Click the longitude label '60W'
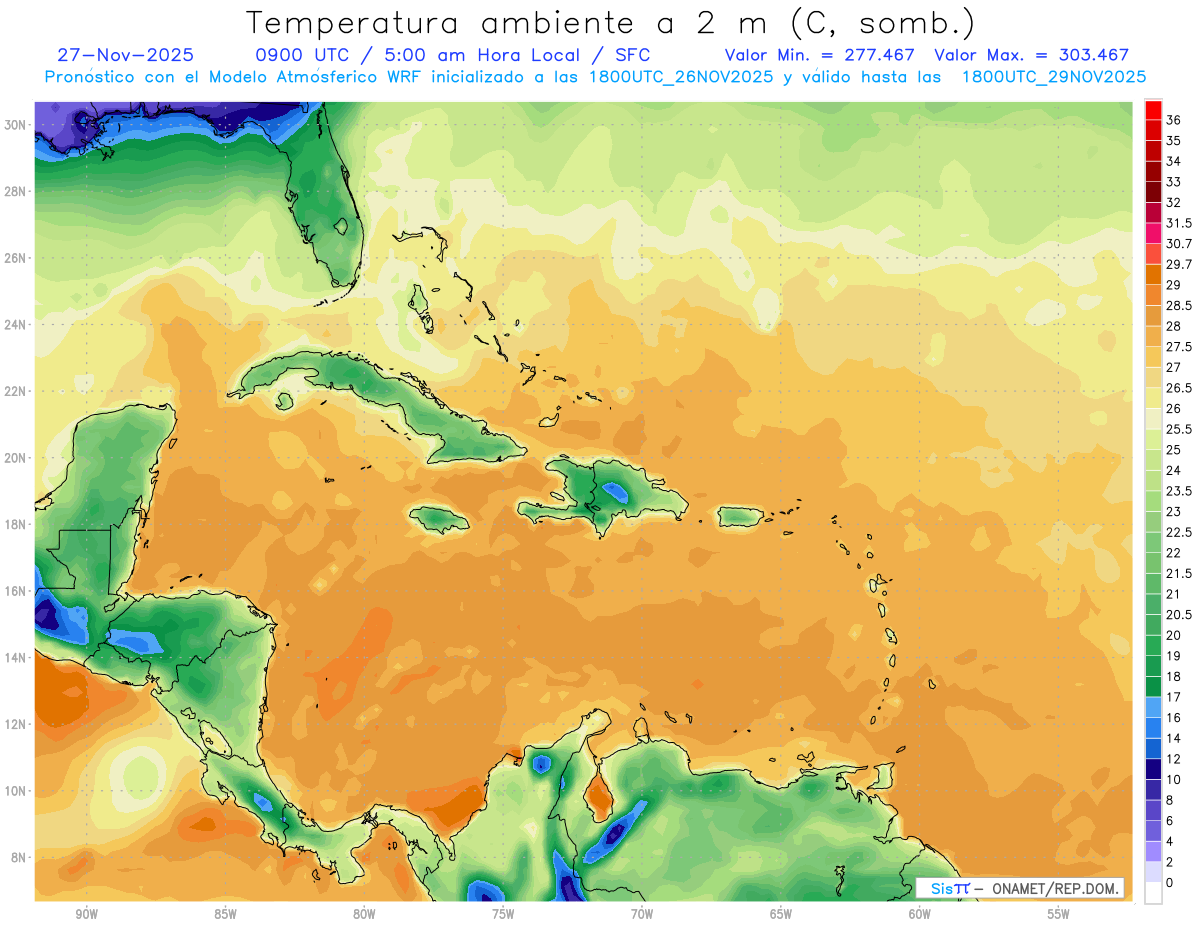 point(920,915)
